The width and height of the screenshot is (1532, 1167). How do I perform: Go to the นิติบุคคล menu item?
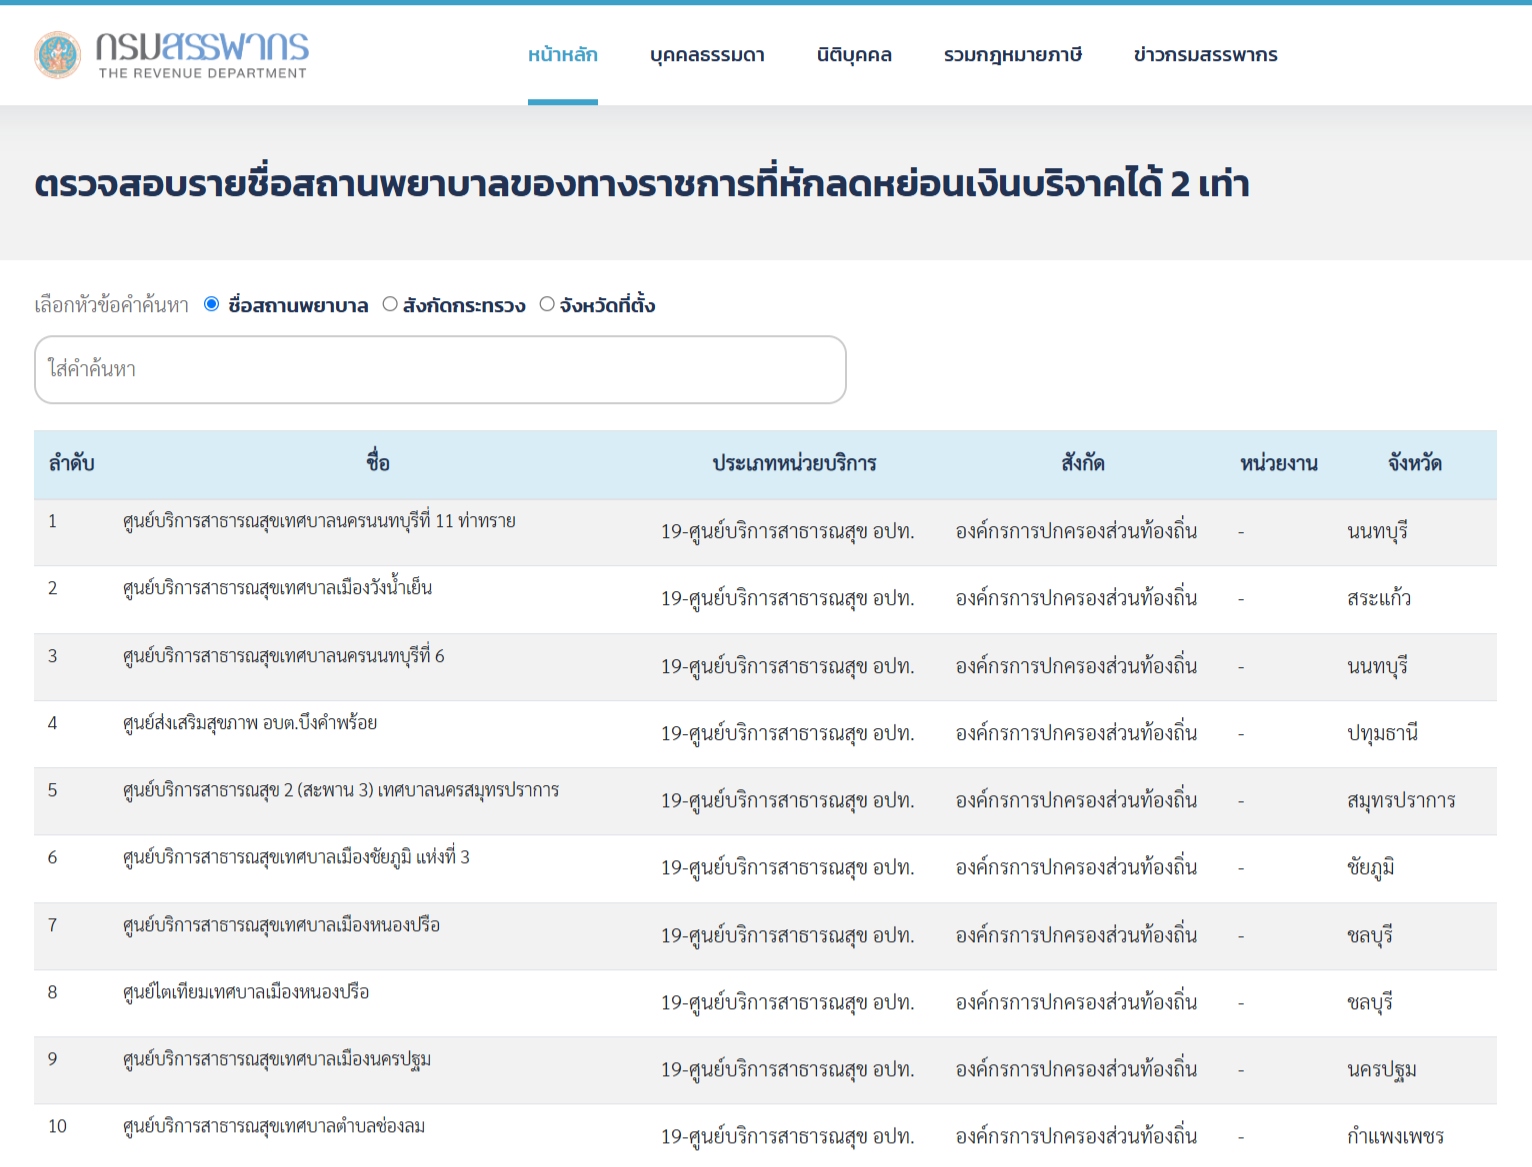854,55
